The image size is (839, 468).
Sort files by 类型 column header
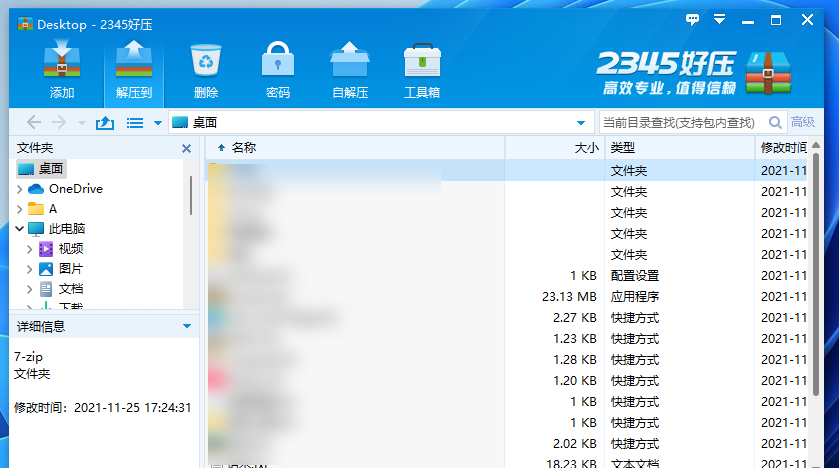680,148
